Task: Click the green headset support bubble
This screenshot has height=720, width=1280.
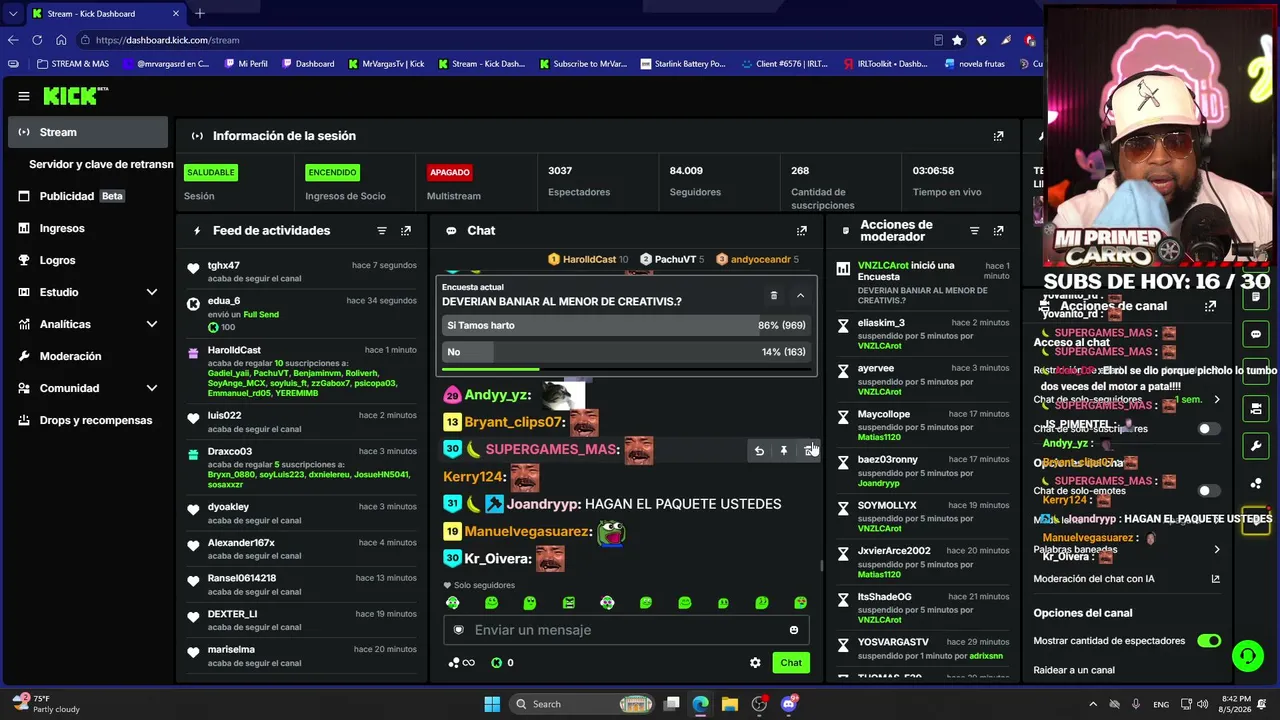Action: point(1247,656)
